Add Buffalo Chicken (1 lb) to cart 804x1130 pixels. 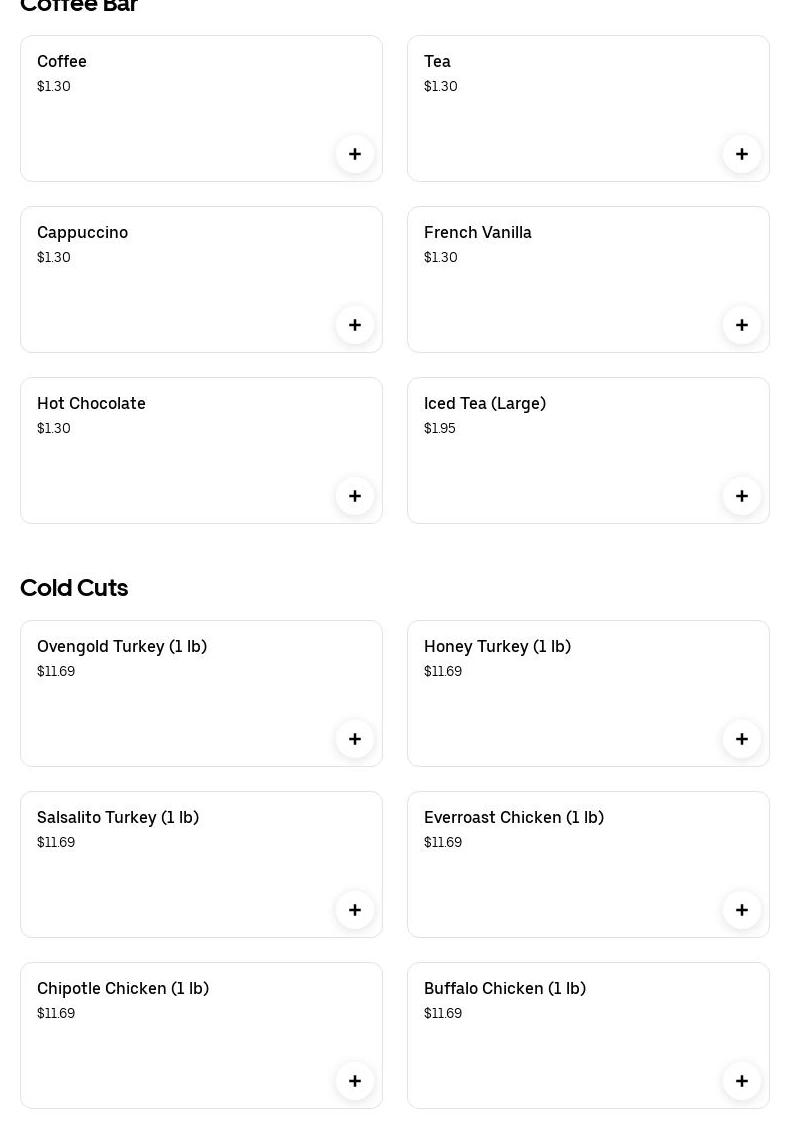point(742,1081)
